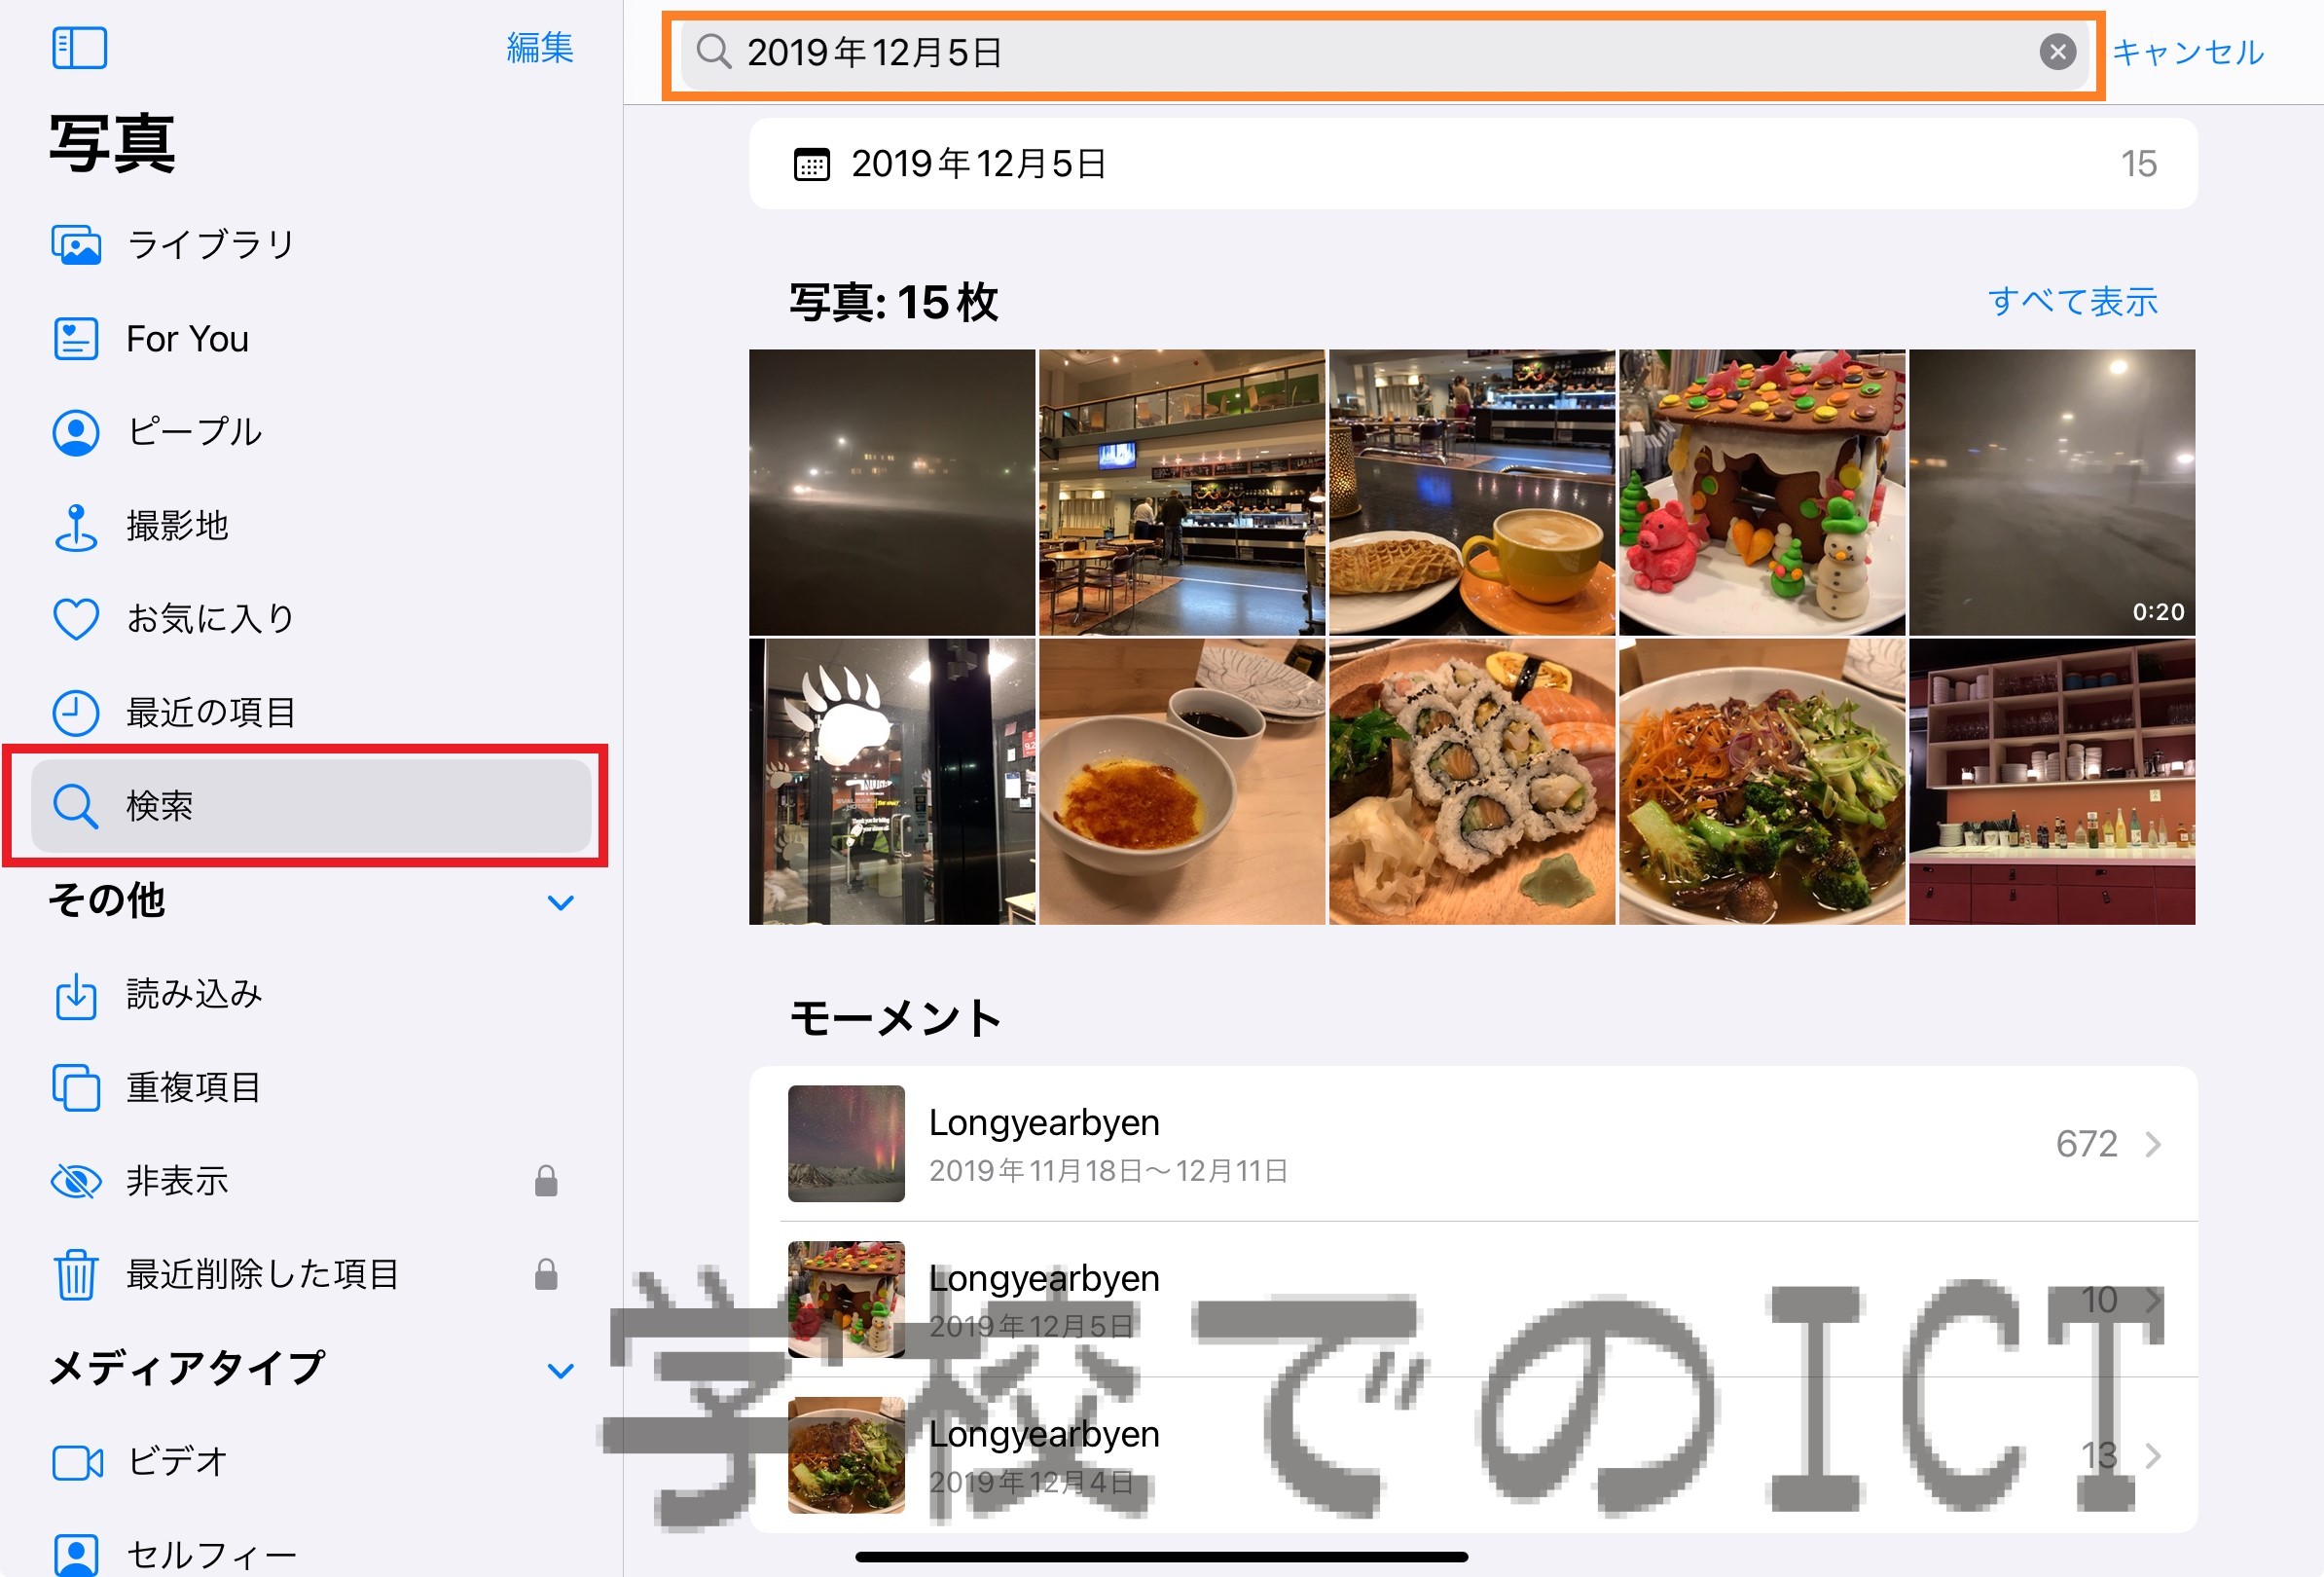Screen dimensions: 2324x1577
Task: Click the lock icon beside 最近削除した項目
Action: click(546, 1274)
